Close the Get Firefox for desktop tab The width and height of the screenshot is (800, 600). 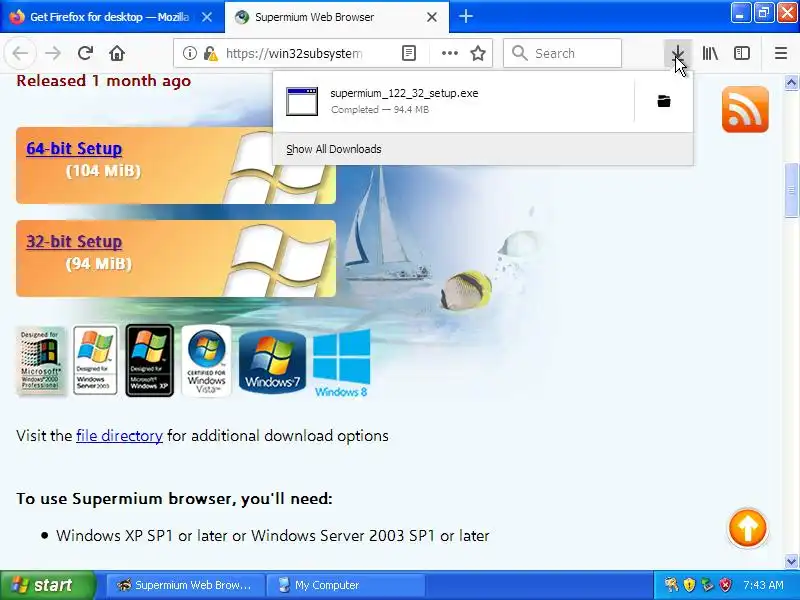tap(207, 17)
